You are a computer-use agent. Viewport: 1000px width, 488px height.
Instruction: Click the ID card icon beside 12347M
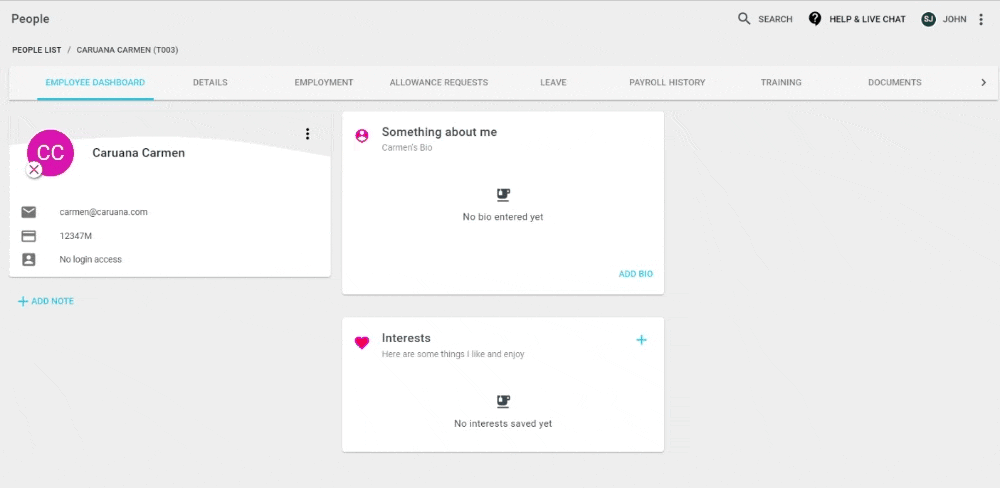[x=29, y=236]
